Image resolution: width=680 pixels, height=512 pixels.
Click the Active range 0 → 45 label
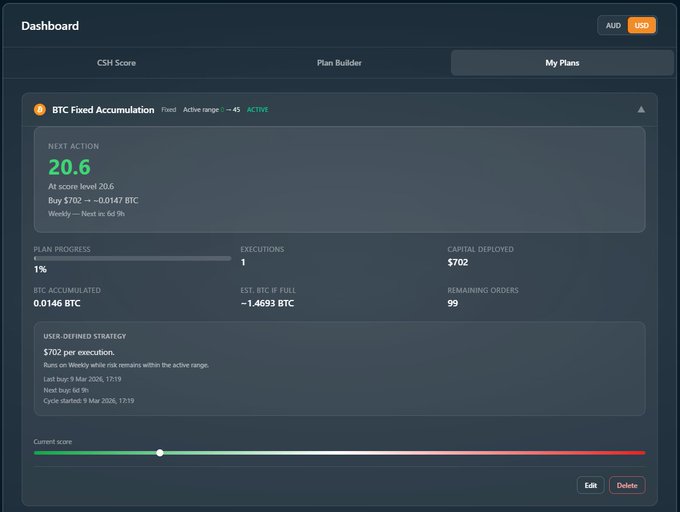(211, 110)
